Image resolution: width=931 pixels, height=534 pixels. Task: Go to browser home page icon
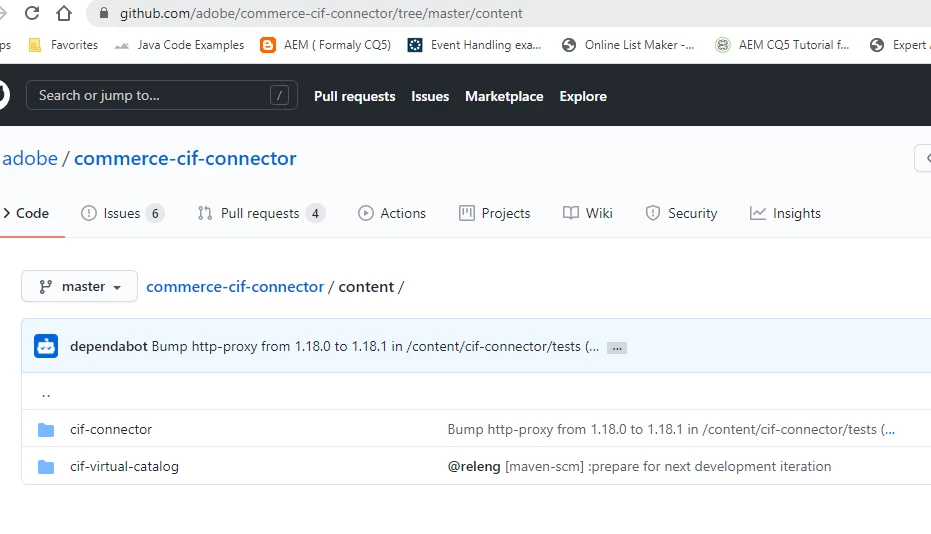pos(64,12)
